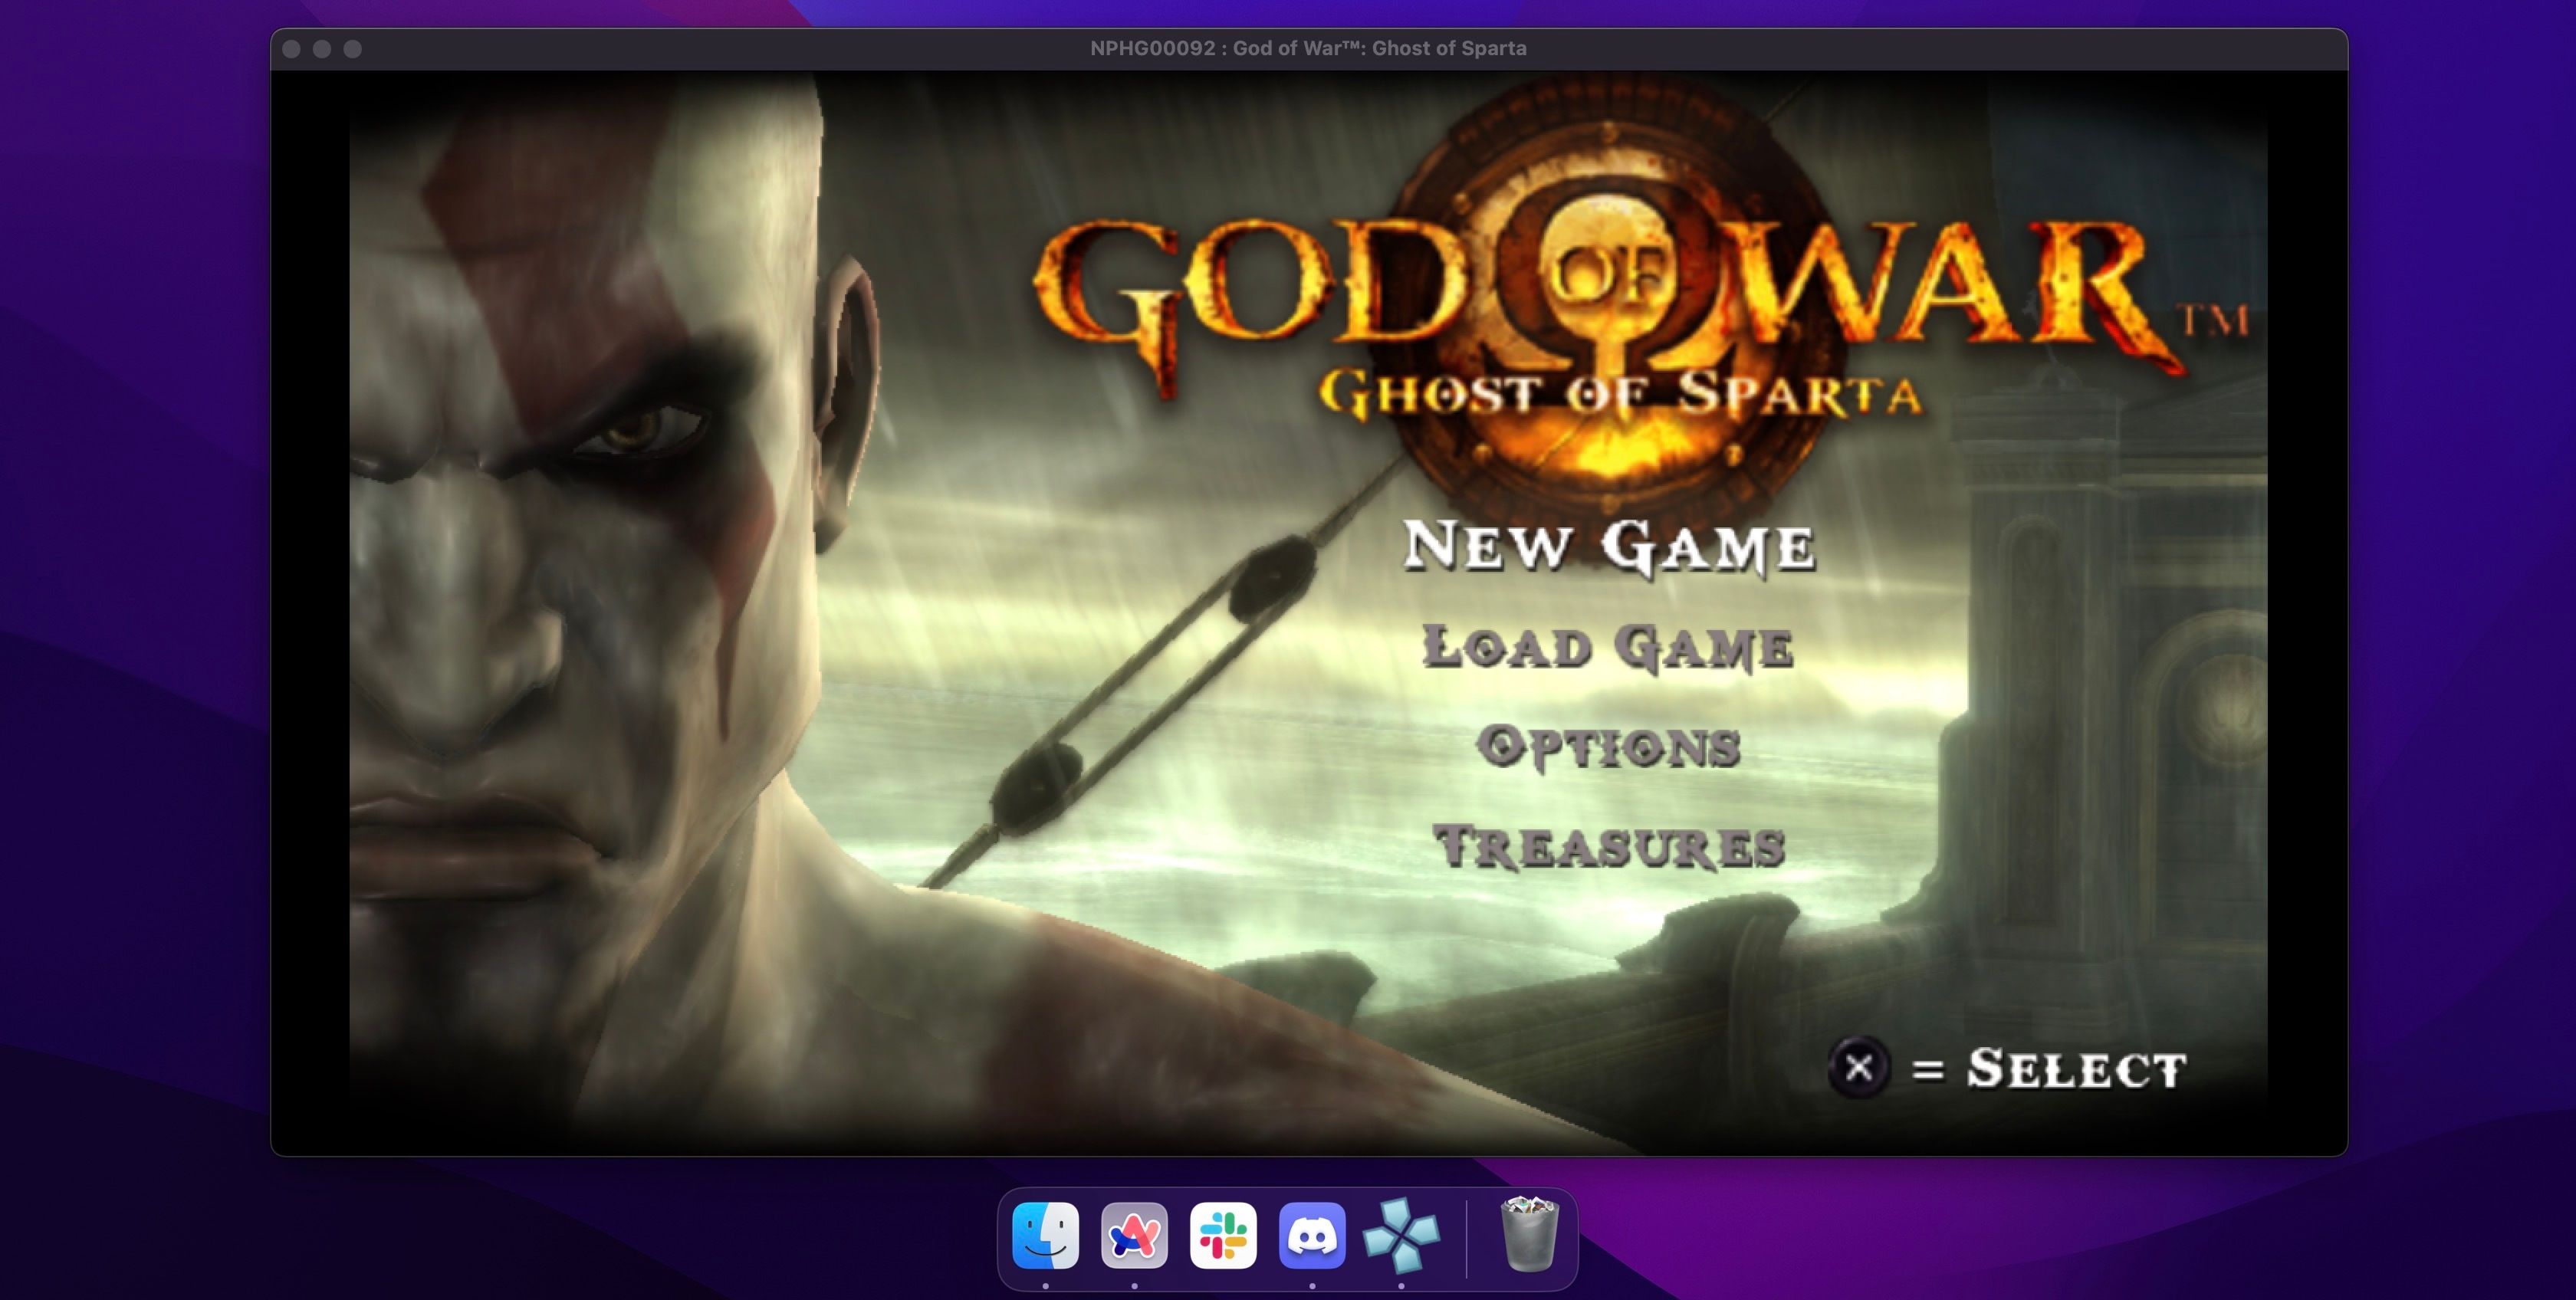The height and width of the screenshot is (1300, 2576).
Task: Select the PPSSPP emulator icon in the Dock
Action: coord(1402,1236)
